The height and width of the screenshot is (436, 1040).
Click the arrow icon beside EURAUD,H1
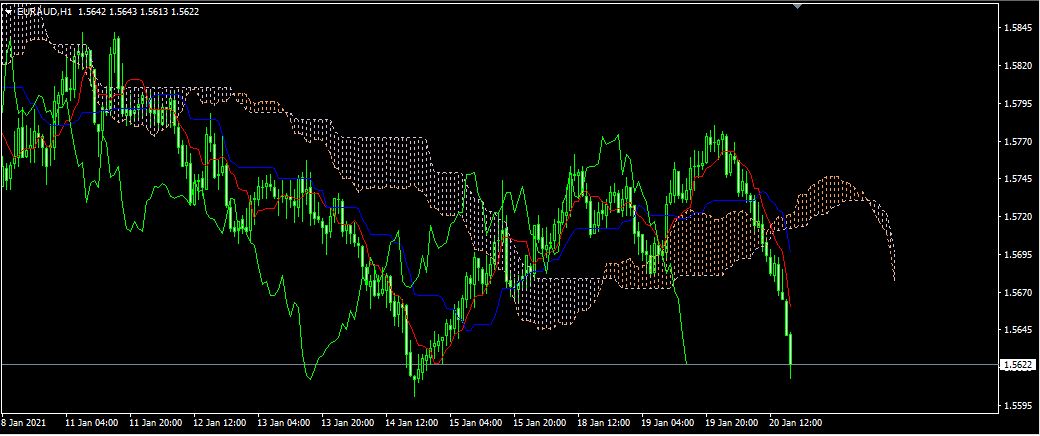coord(9,9)
